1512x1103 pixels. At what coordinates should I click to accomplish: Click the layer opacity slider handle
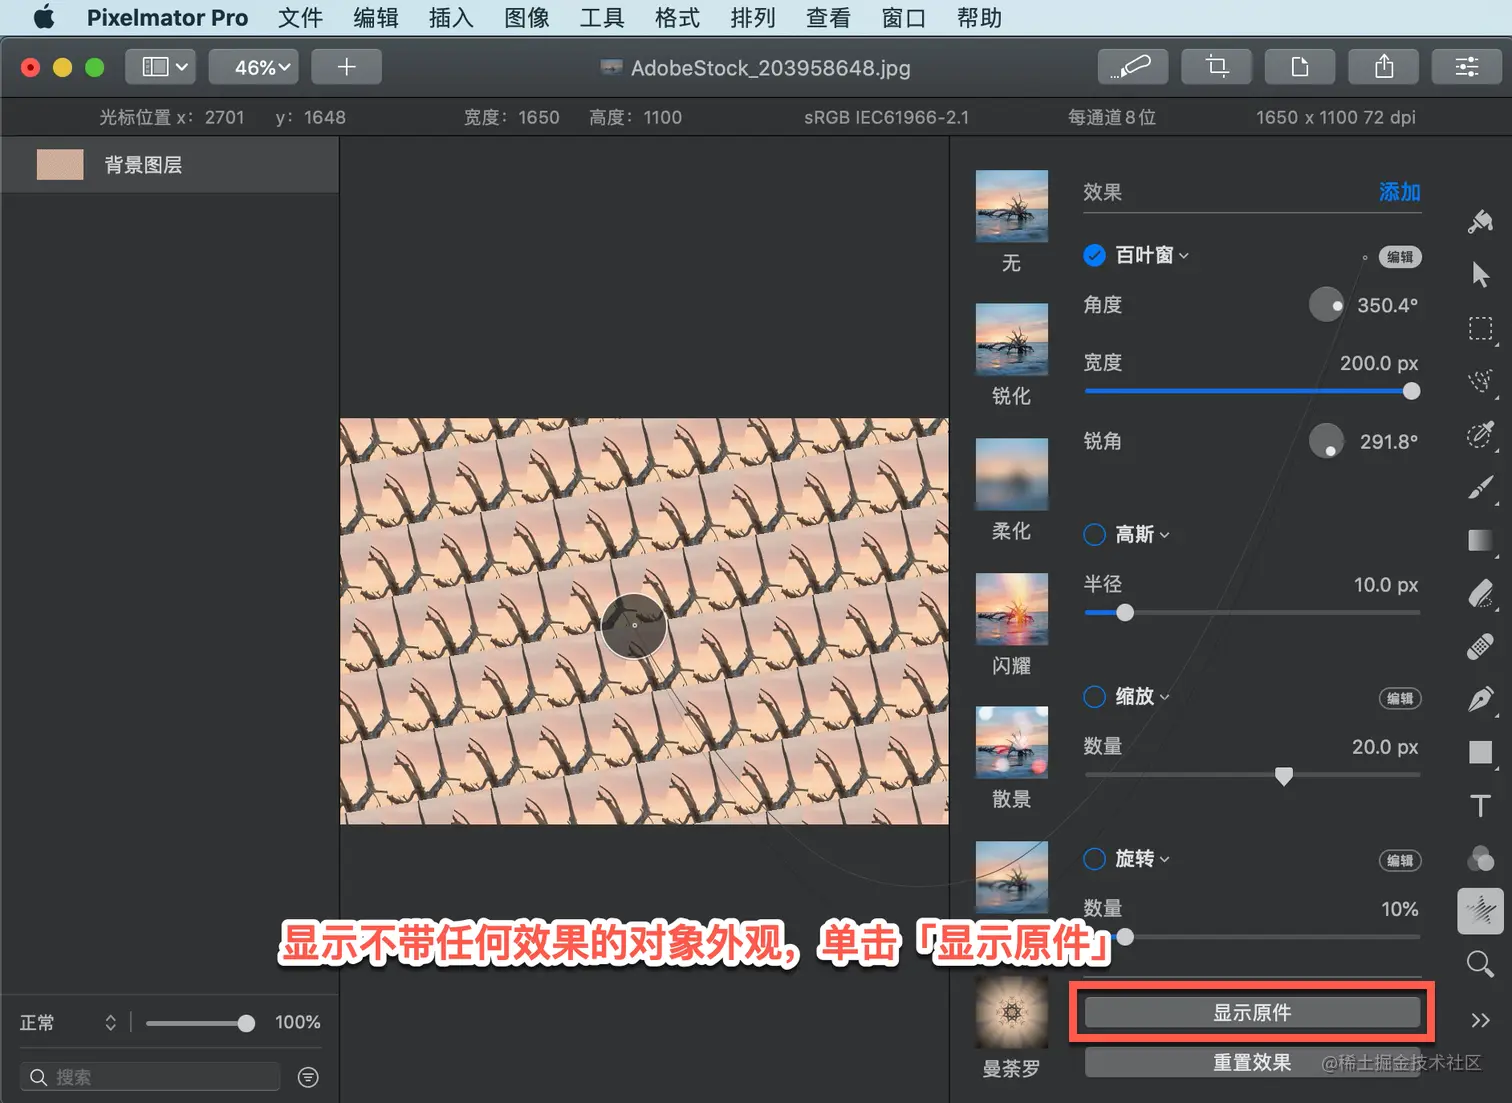coord(246,1023)
